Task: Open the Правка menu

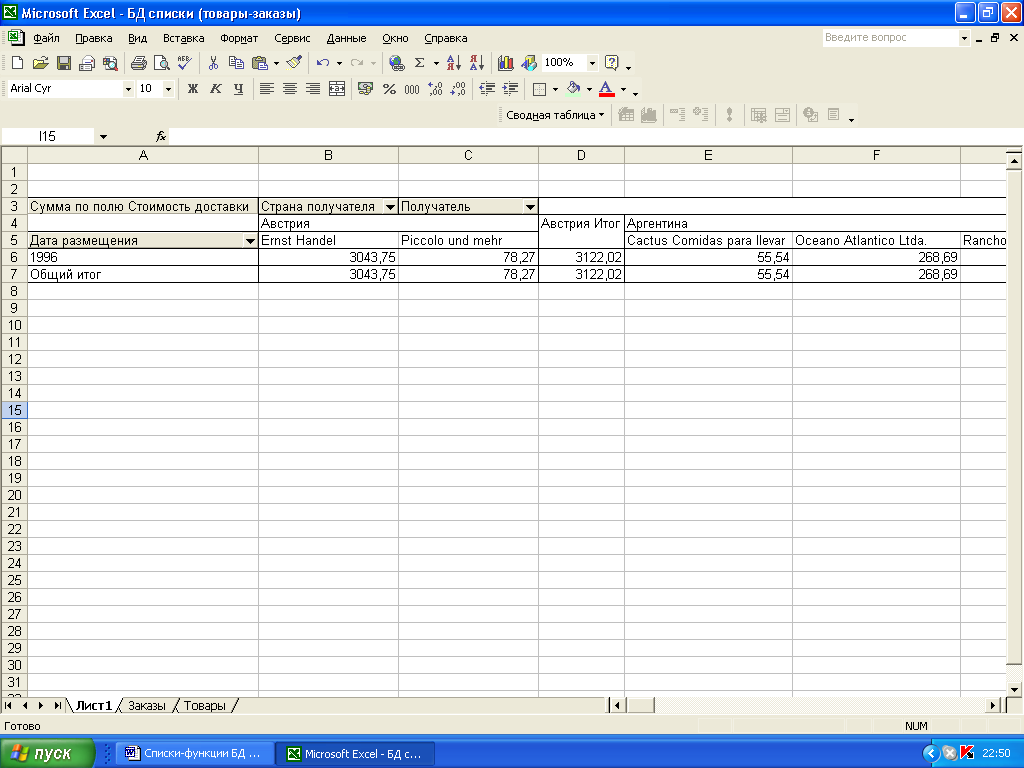Action: pyautogui.click(x=93, y=38)
